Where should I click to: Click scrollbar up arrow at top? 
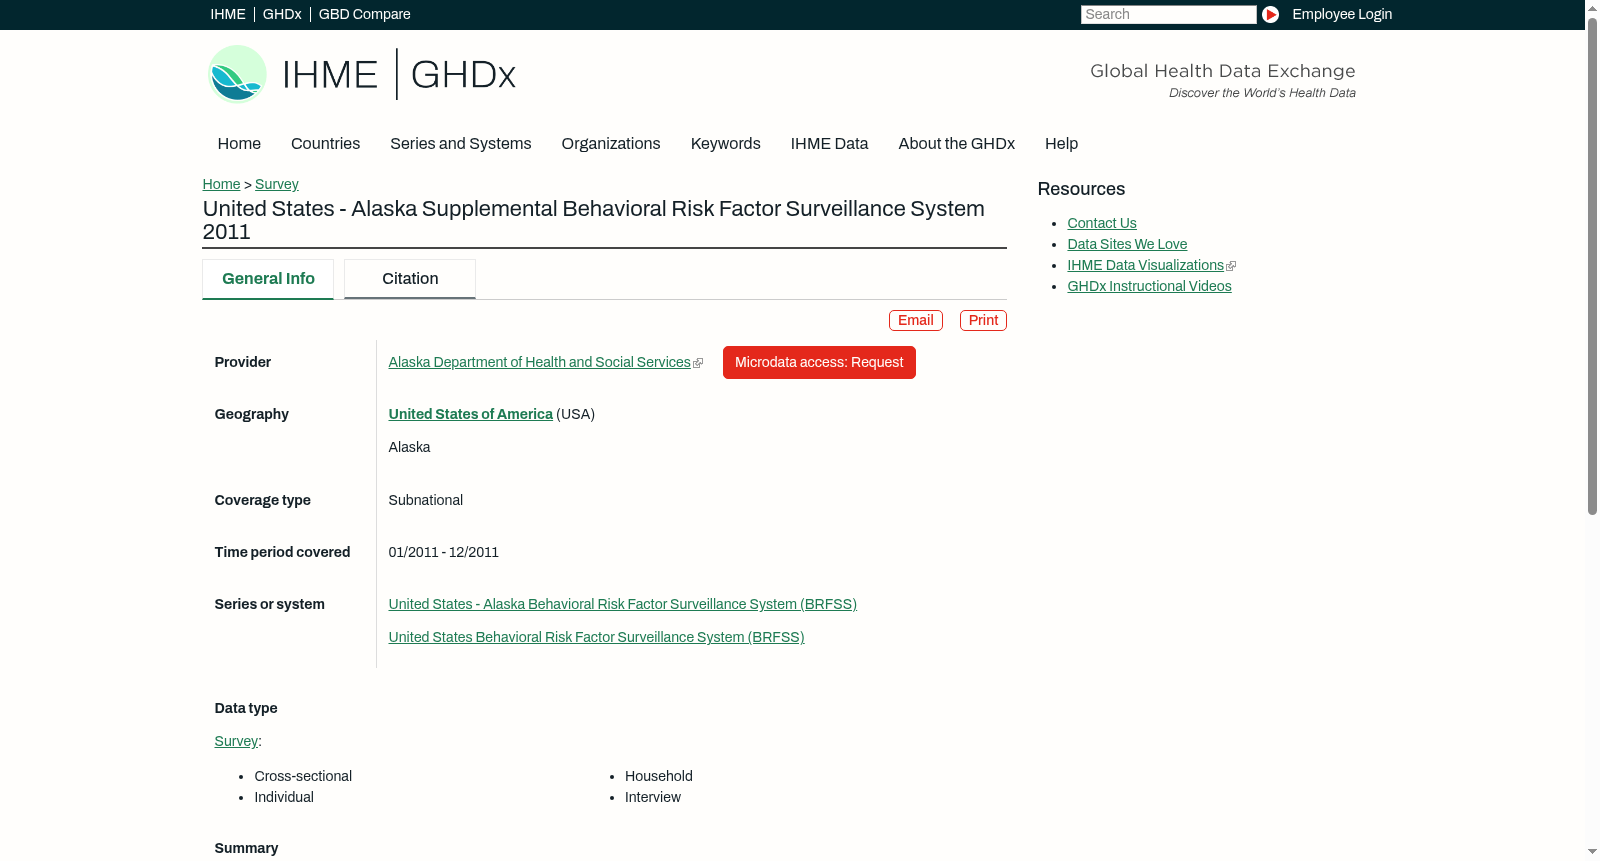coord(1592,7)
